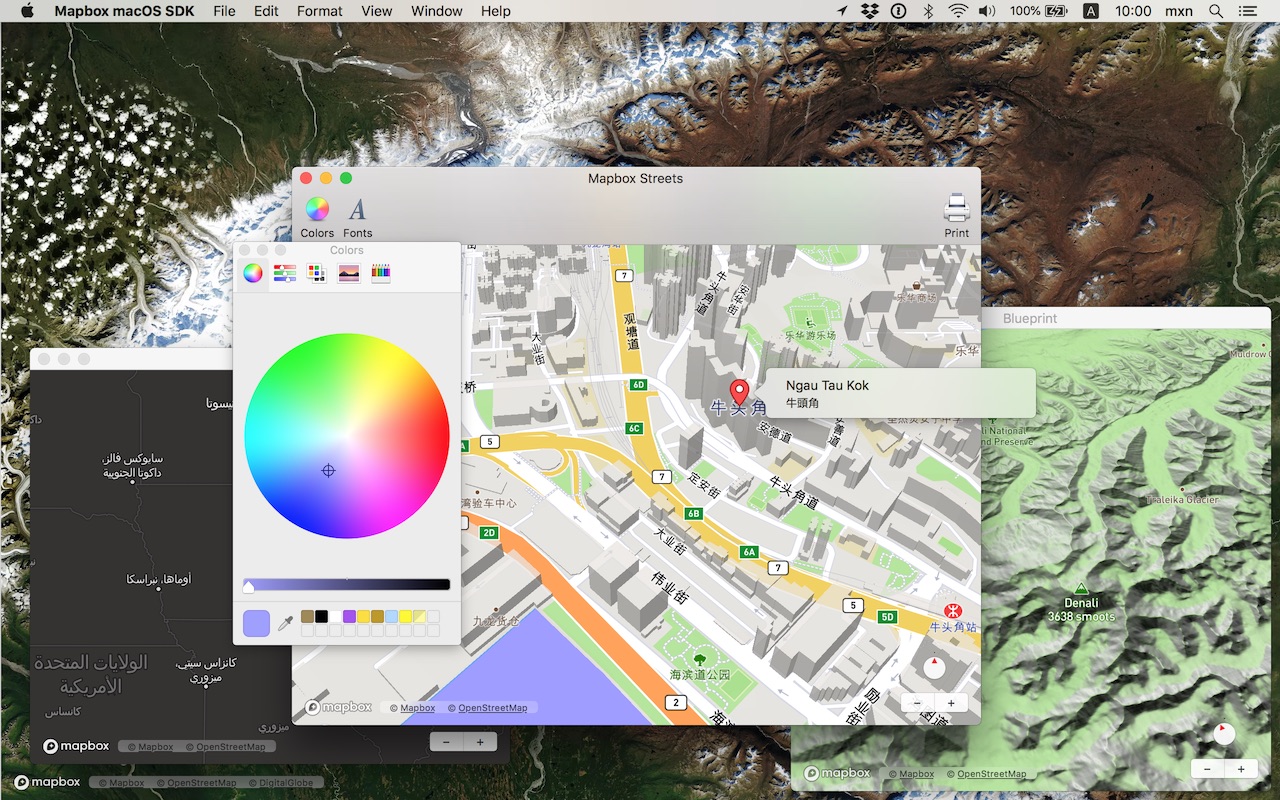1280x800 pixels.
Task: Open Spotlight search in menu bar
Action: 1216,11
